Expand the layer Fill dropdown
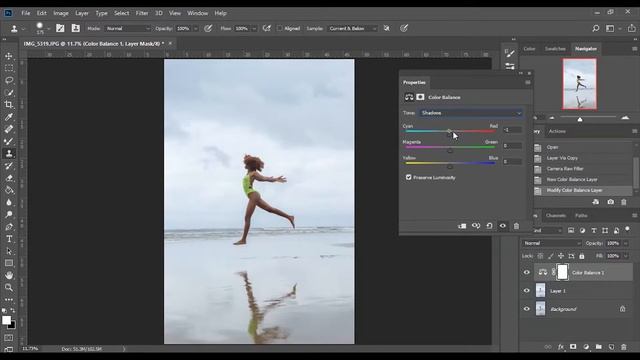The height and width of the screenshot is (360, 640). pos(625,256)
